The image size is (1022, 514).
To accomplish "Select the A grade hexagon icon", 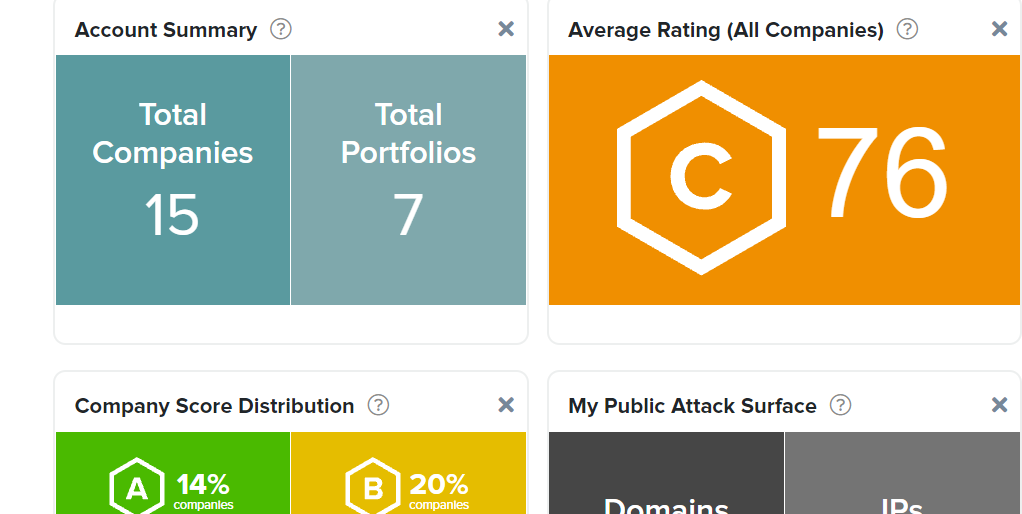I will coord(136,488).
